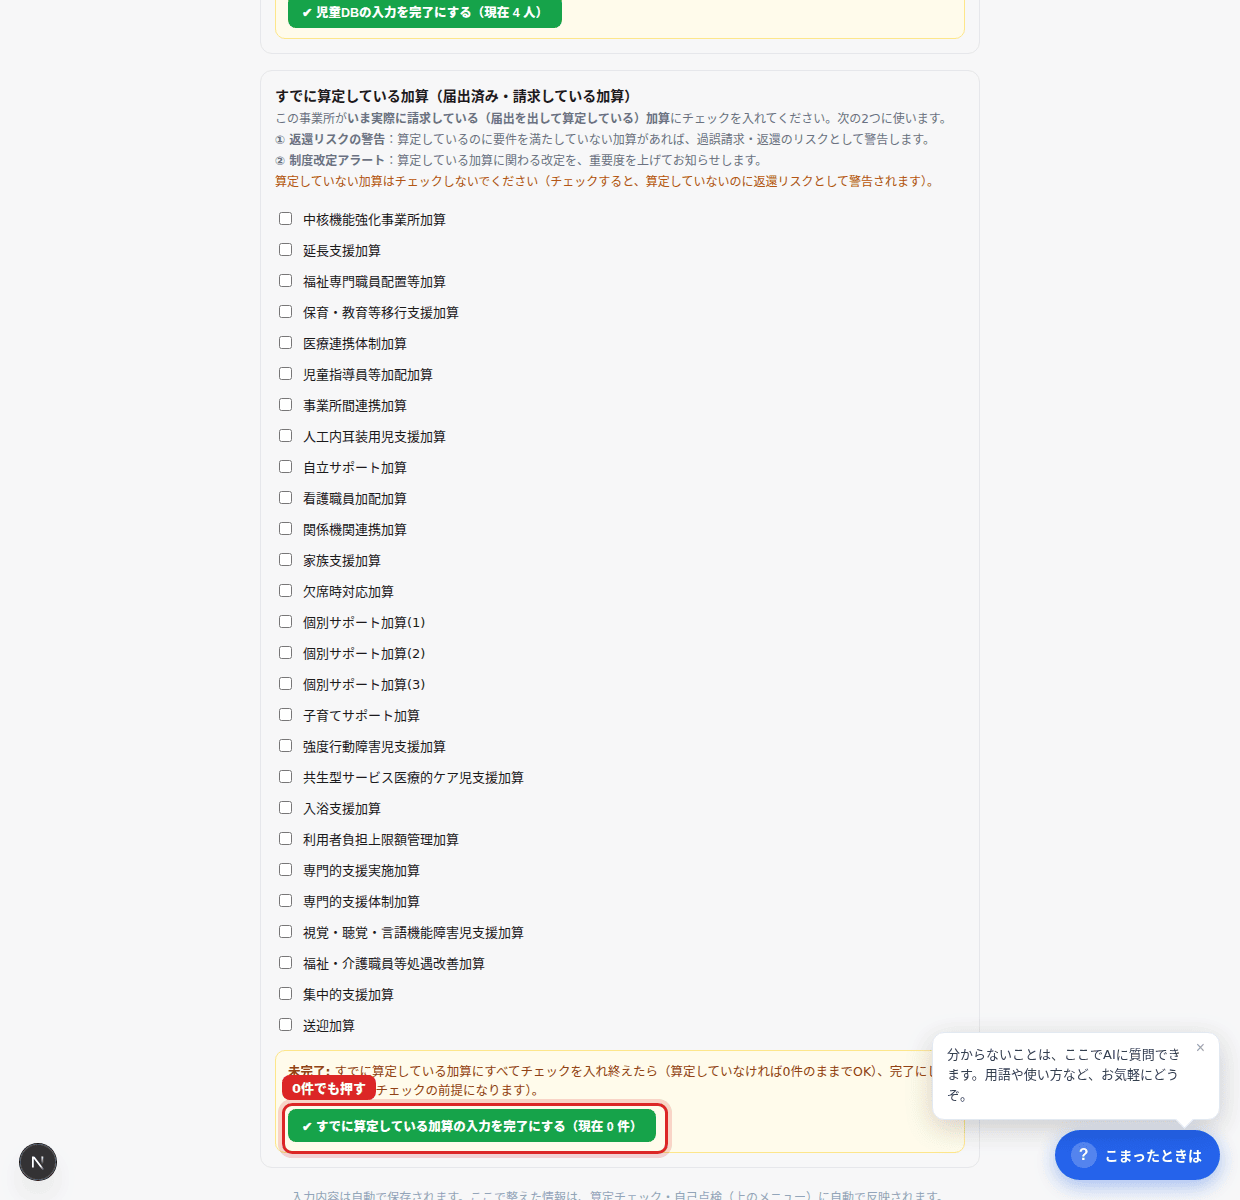Check 個別サポート加算(3)

click(285, 684)
